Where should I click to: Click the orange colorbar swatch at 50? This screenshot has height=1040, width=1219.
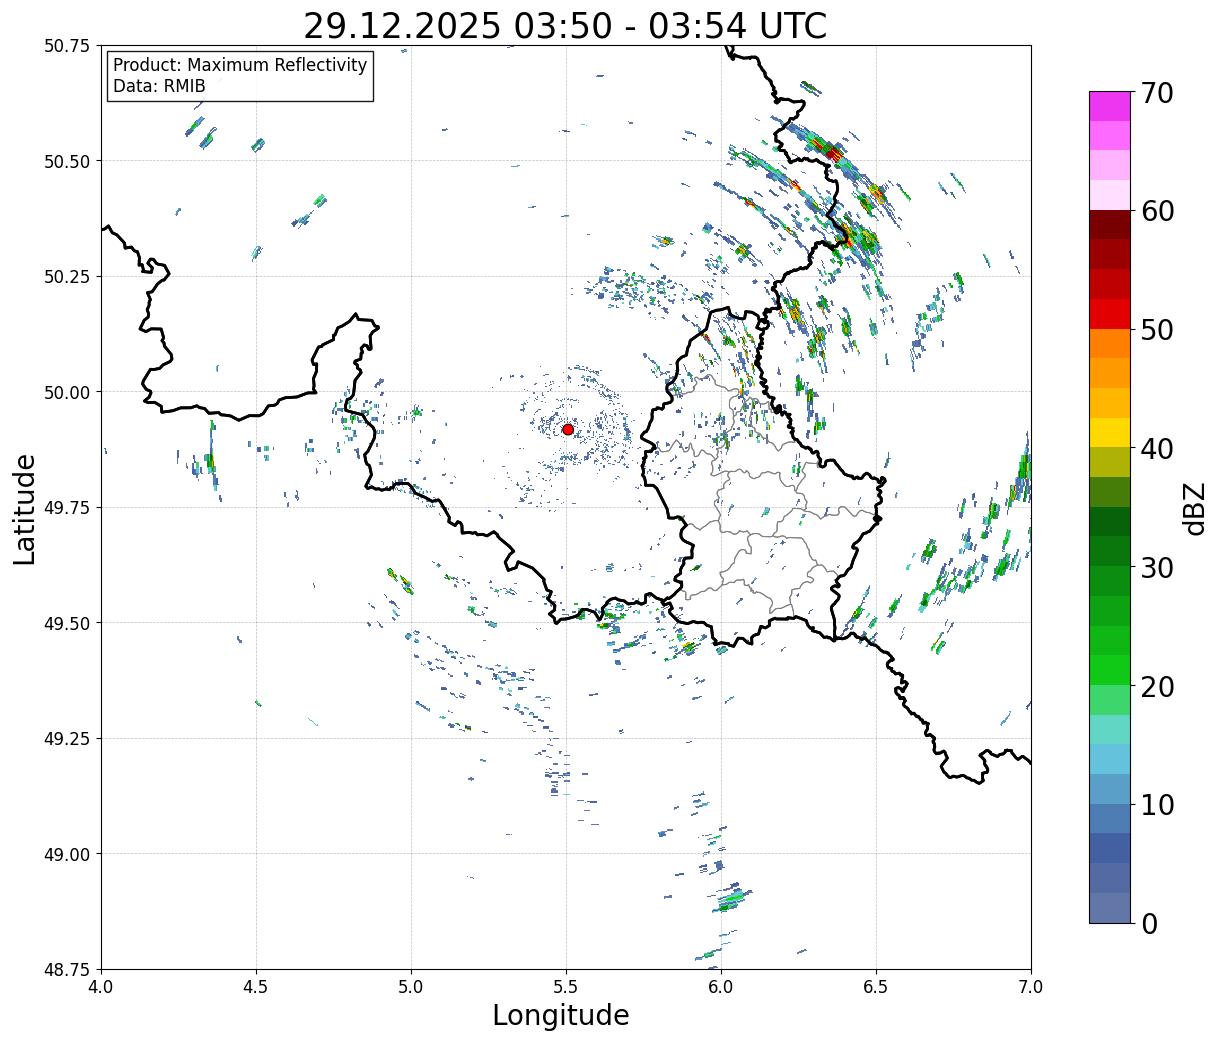tap(1110, 344)
